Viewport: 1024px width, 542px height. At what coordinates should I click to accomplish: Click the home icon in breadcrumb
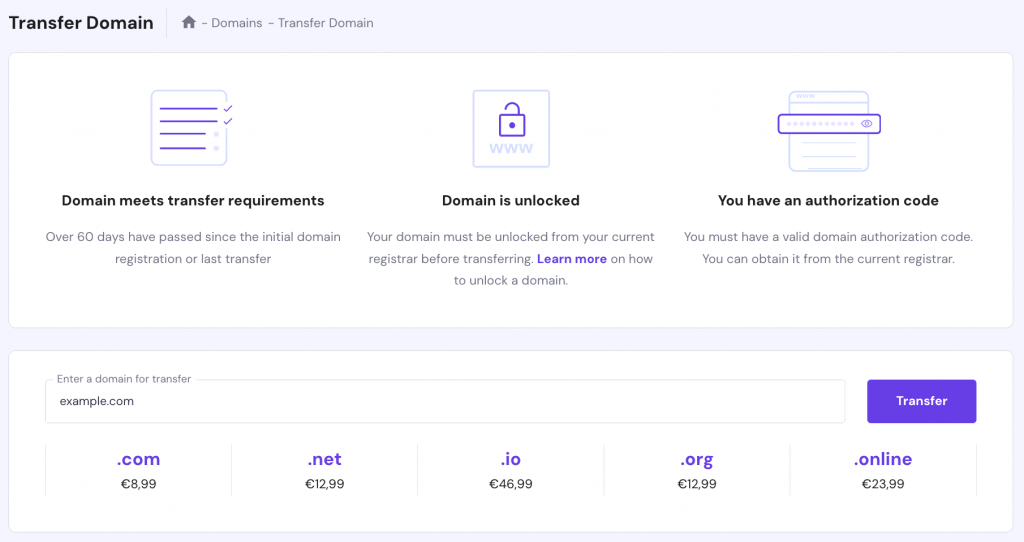[x=189, y=22]
